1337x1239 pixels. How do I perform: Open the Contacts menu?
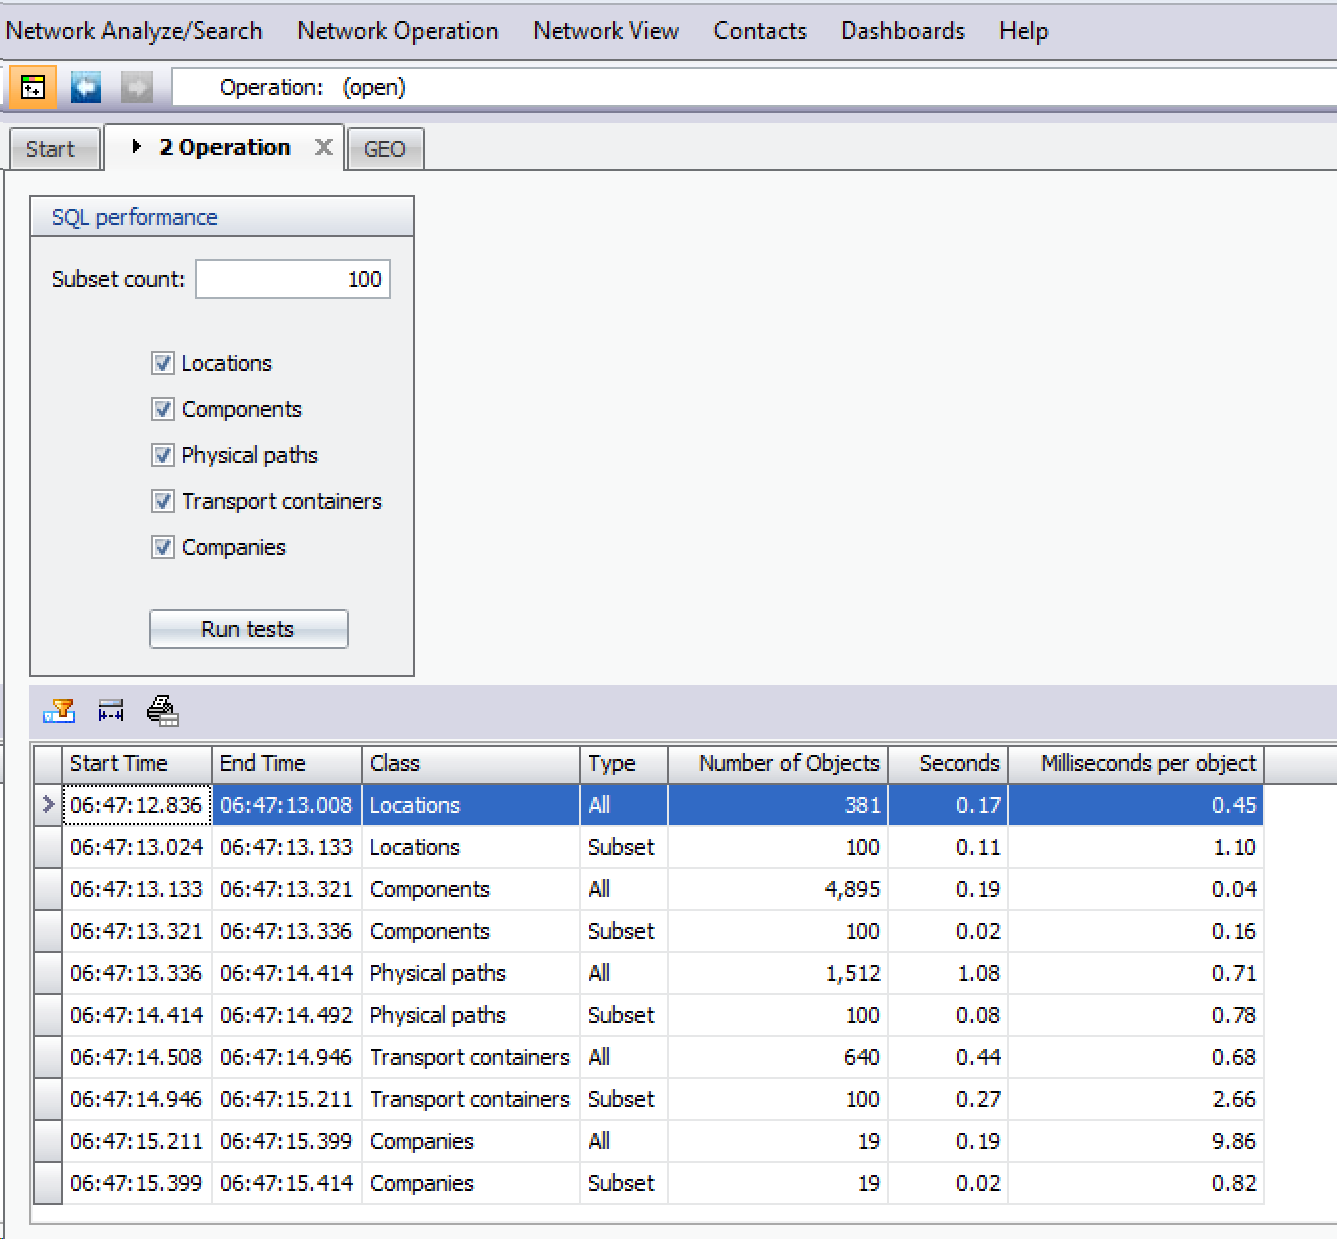click(x=760, y=31)
